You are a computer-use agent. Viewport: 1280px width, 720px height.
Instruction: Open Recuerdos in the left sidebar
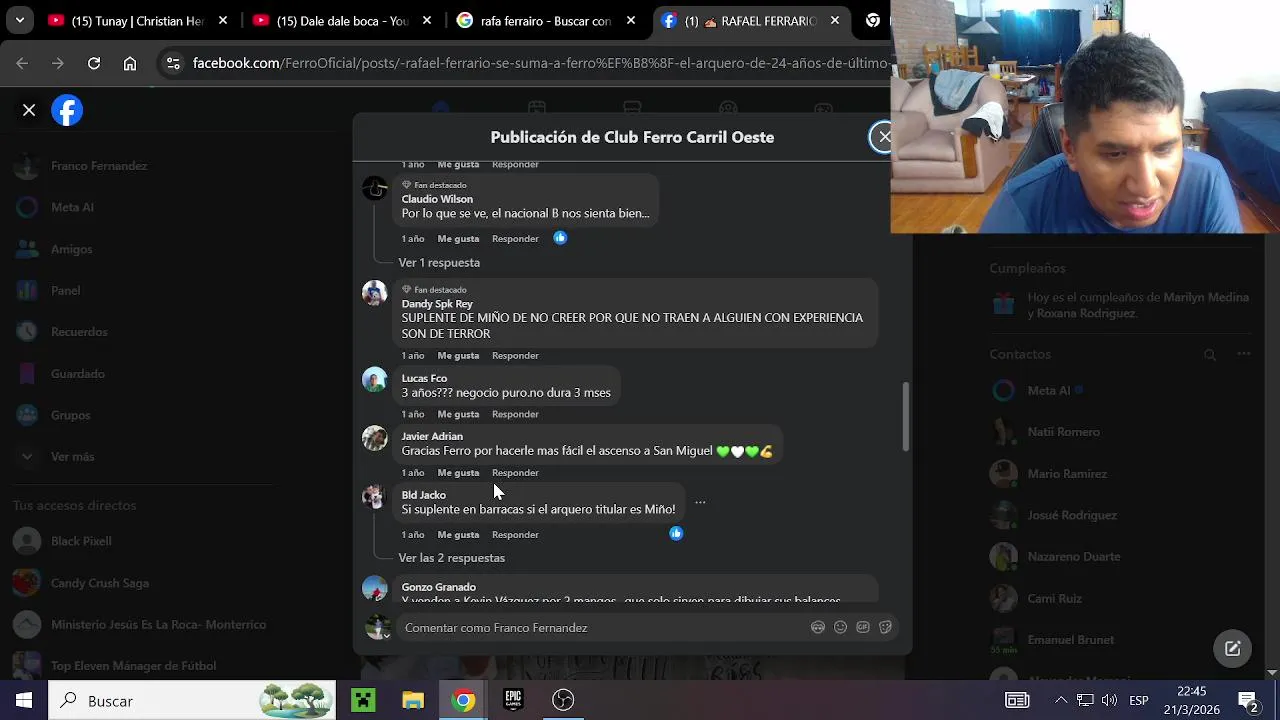point(79,332)
